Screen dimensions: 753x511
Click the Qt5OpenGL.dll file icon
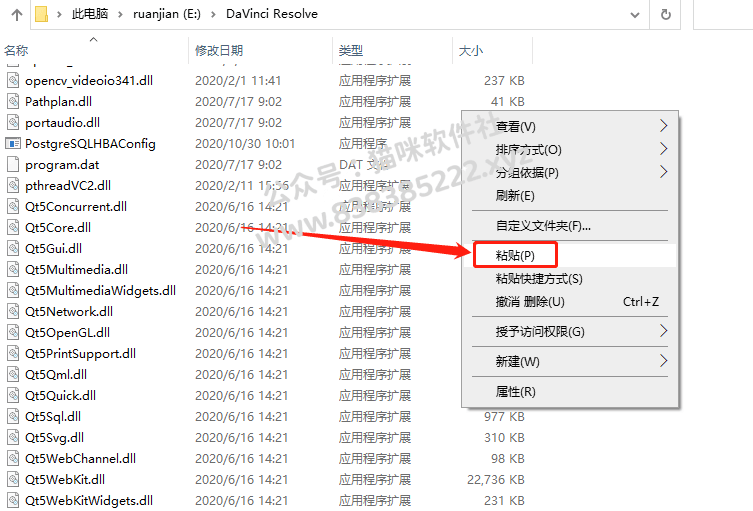click(x=13, y=332)
